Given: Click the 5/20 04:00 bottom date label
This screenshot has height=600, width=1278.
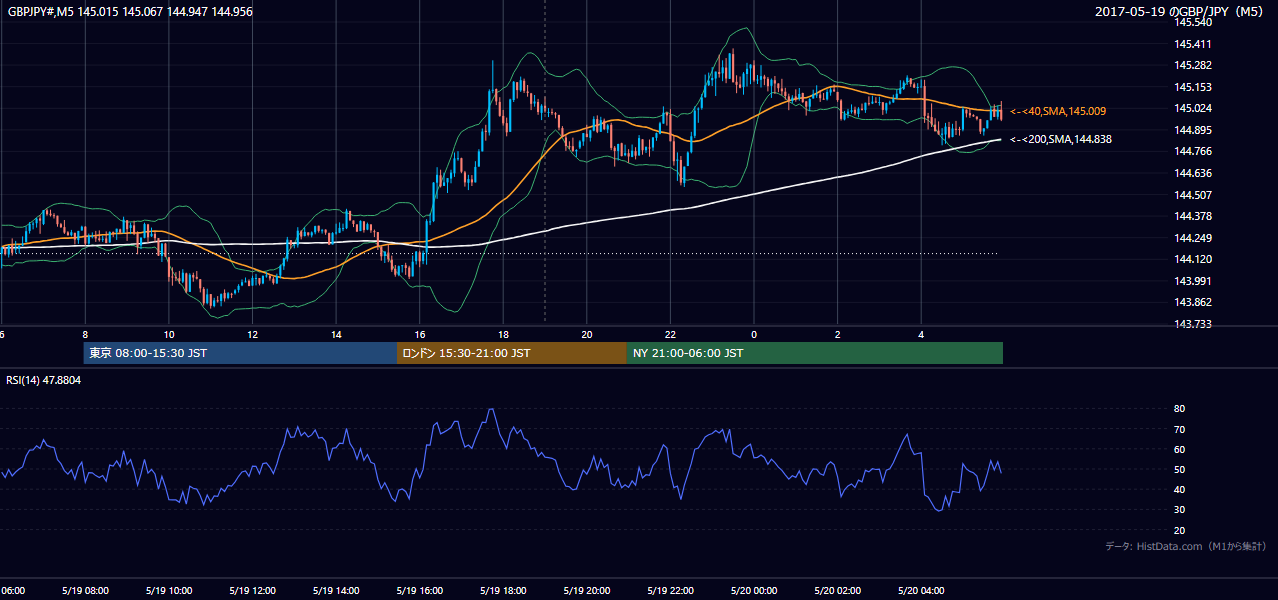Looking at the screenshot, I should [x=922, y=591].
